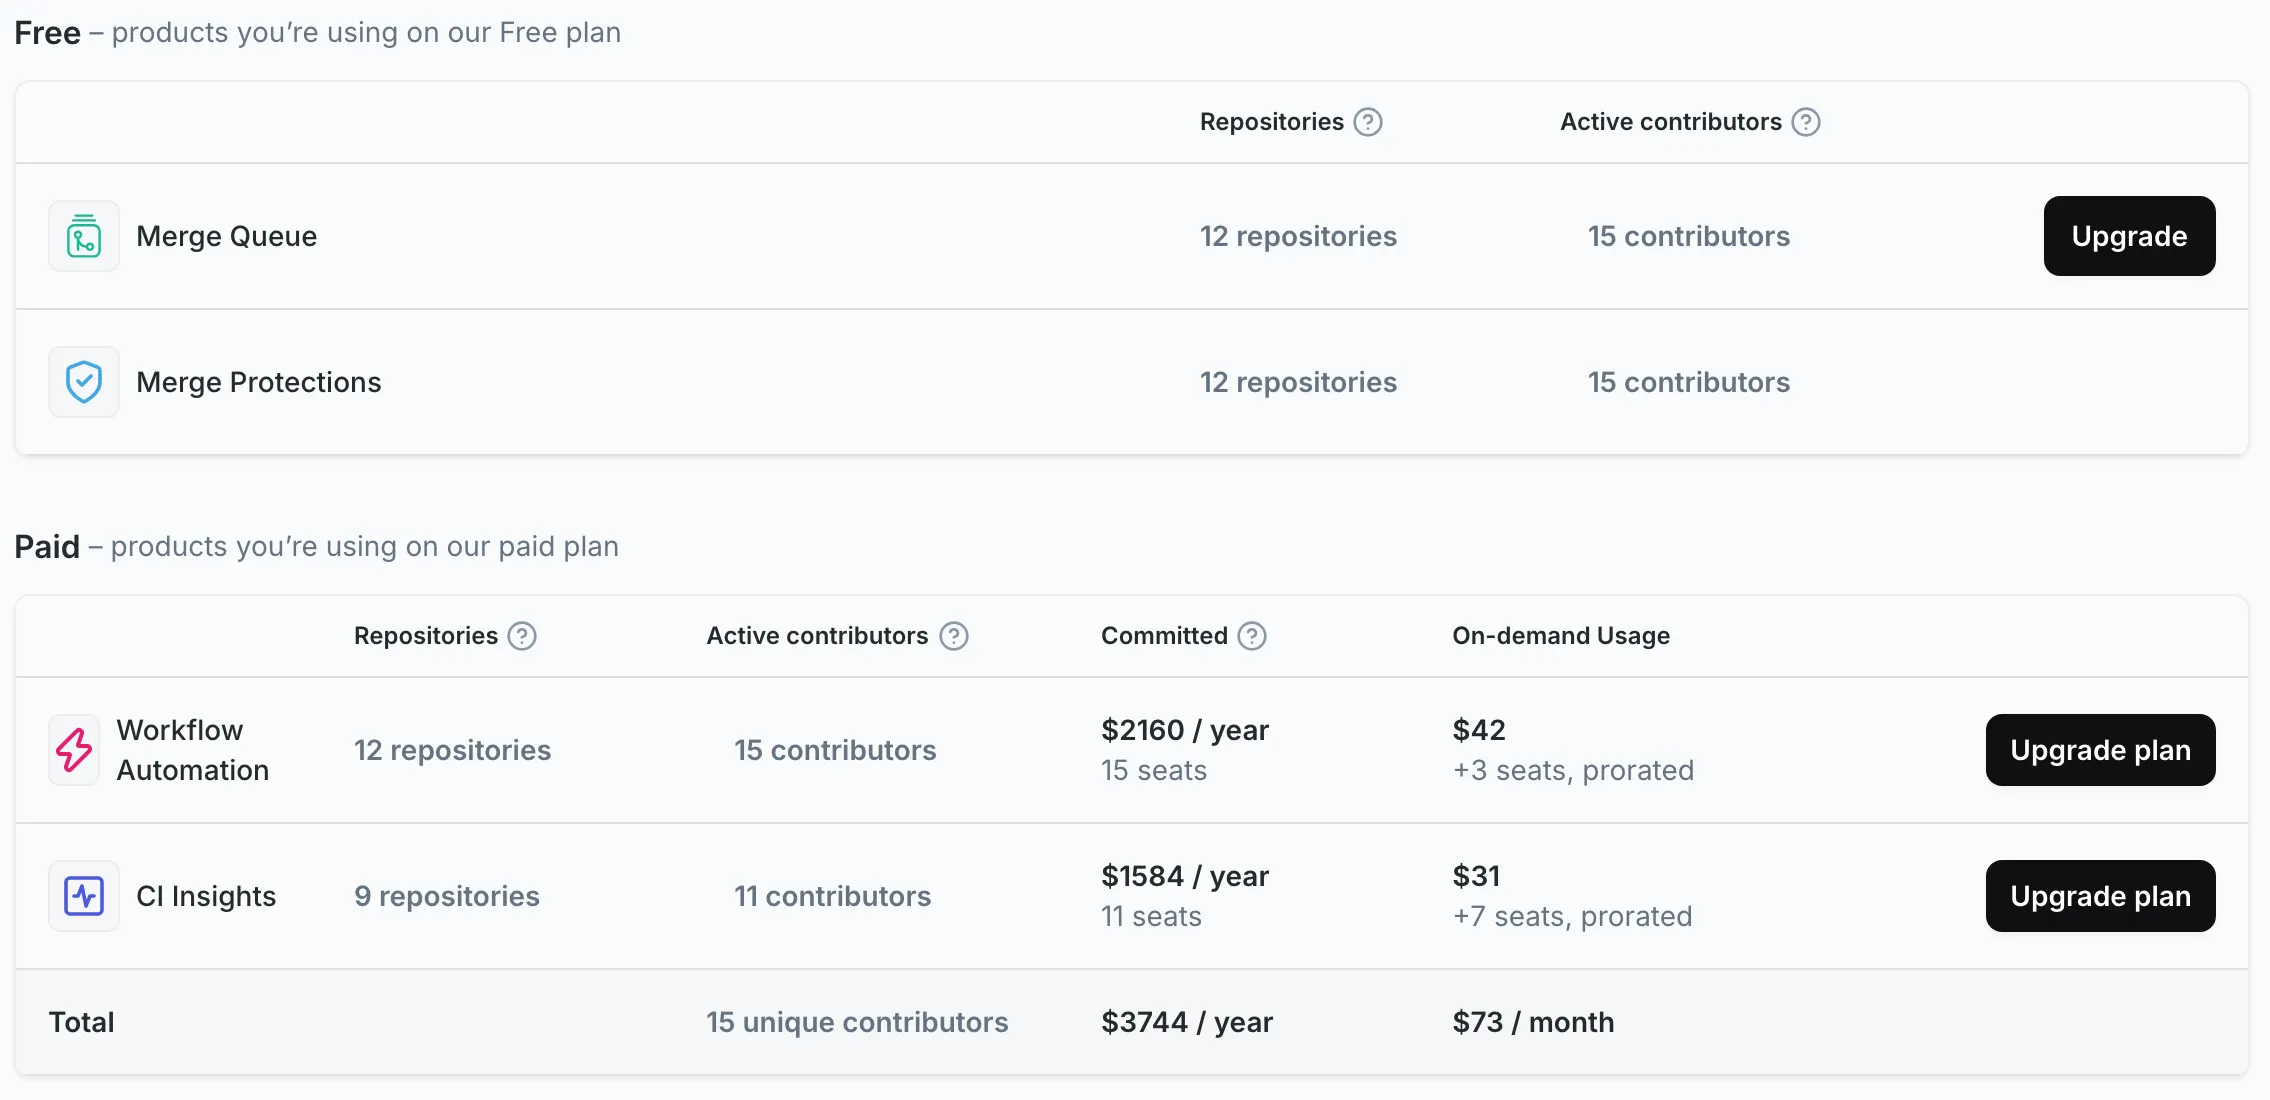
Task: Click the $3744 / year total
Action: point(1187,1022)
